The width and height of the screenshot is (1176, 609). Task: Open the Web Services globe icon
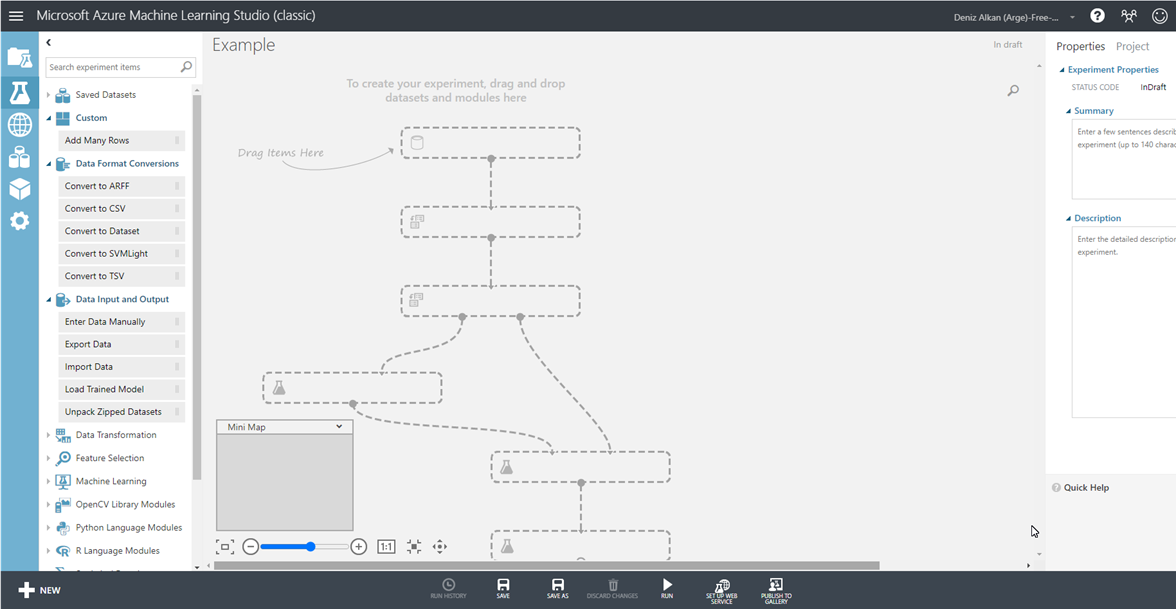coord(20,124)
